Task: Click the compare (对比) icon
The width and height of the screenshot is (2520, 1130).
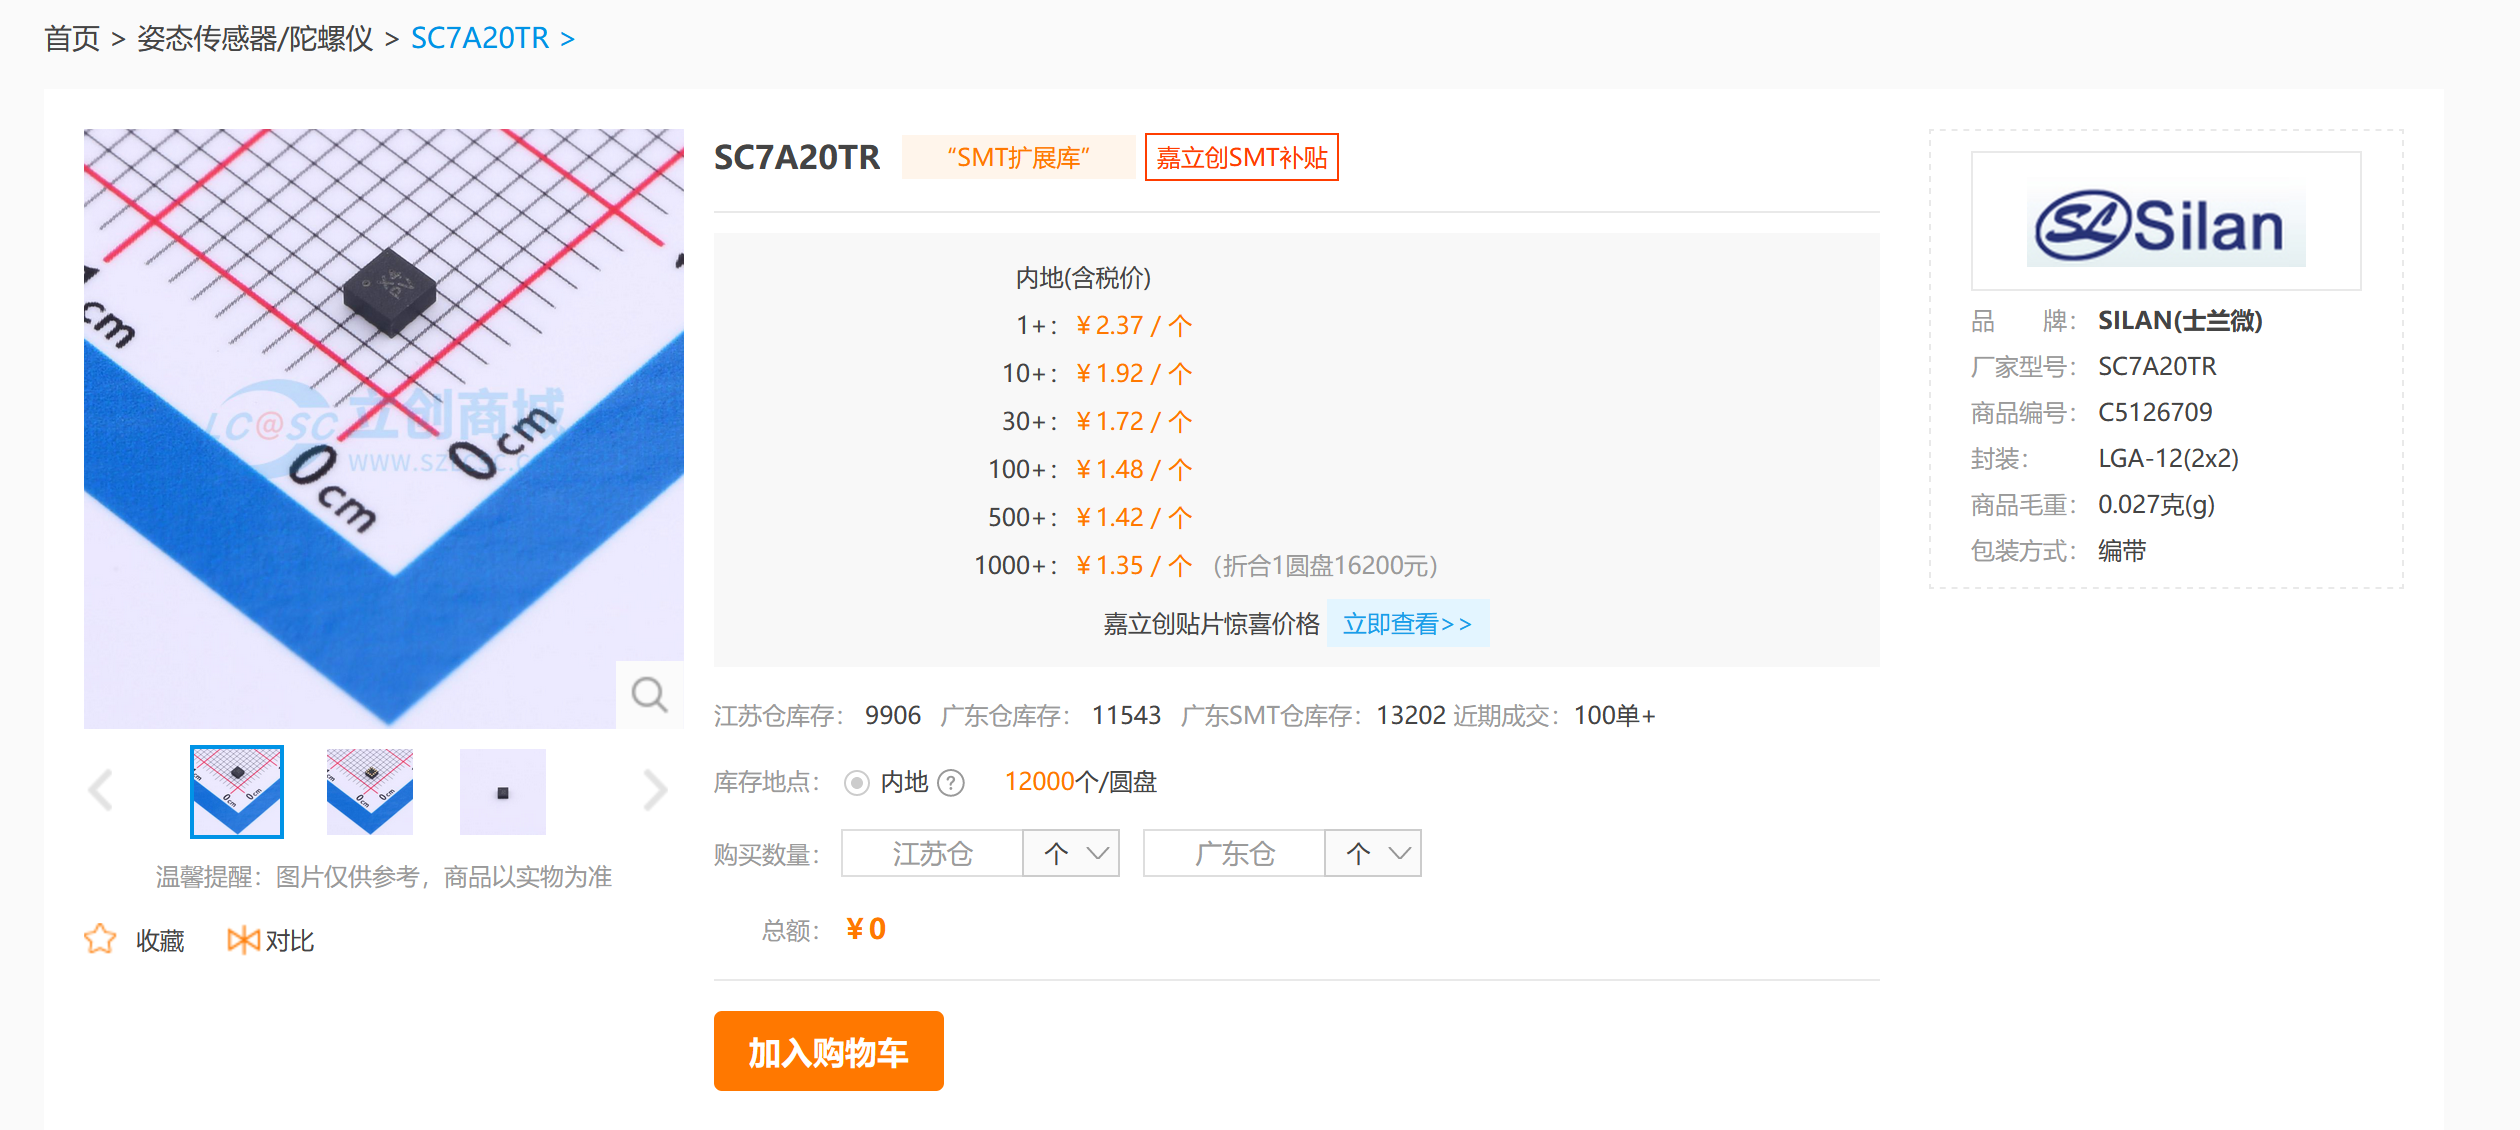Action: coord(242,939)
